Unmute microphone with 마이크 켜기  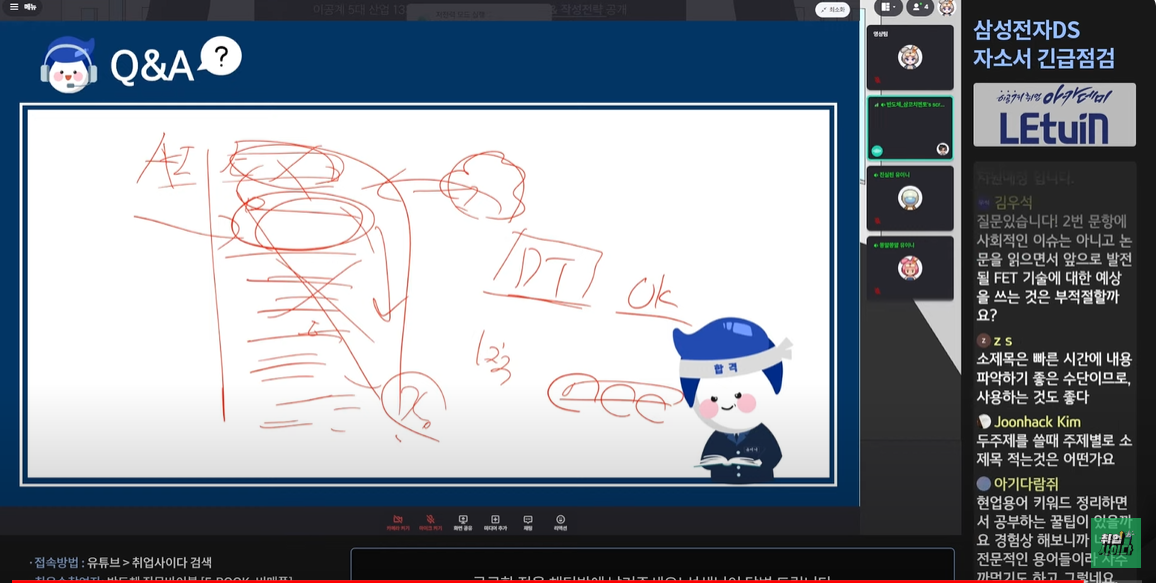point(430,522)
